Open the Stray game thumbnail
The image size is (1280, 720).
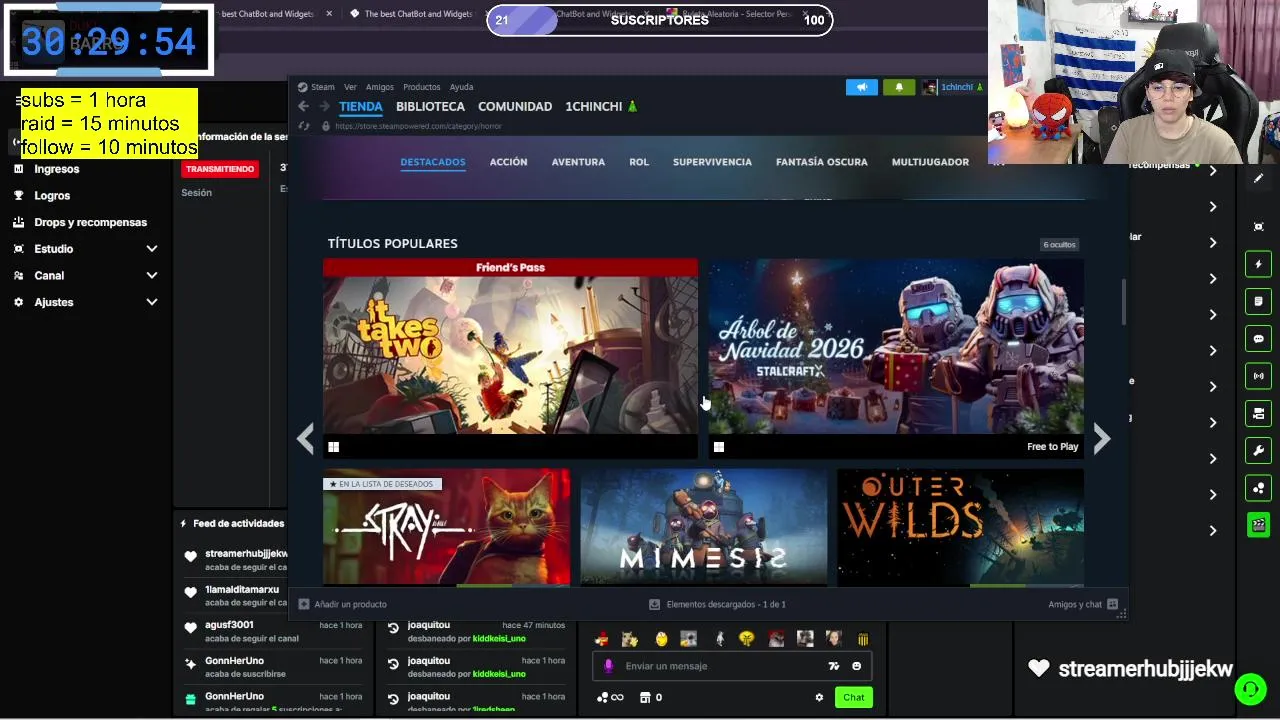(446, 527)
